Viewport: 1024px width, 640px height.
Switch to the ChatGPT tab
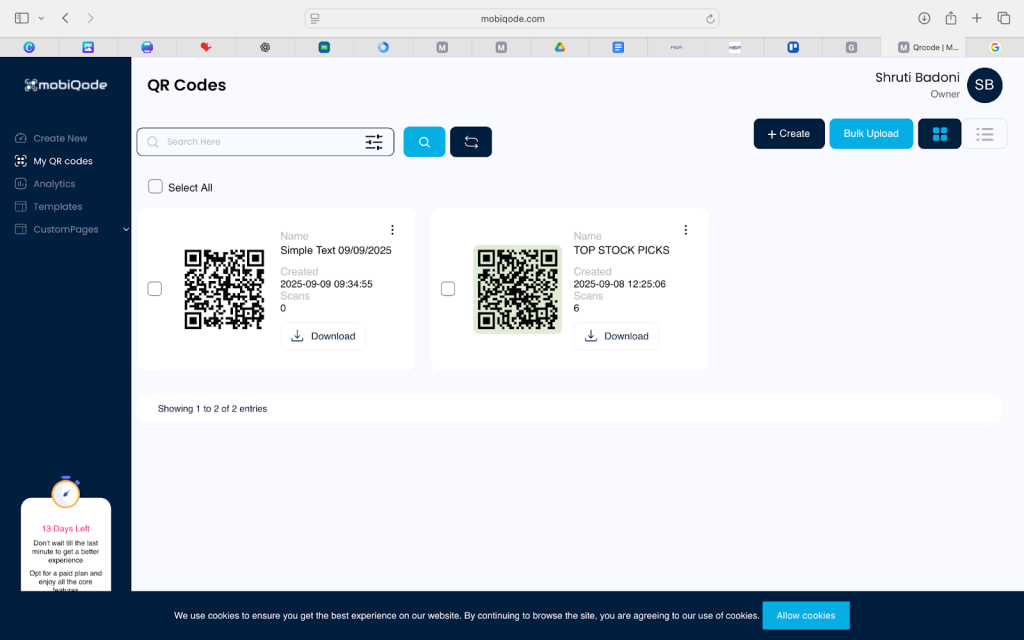pyautogui.click(x=264, y=47)
